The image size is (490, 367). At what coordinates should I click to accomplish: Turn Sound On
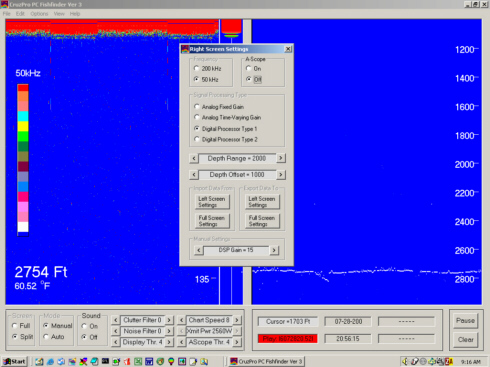click(x=90, y=326)
